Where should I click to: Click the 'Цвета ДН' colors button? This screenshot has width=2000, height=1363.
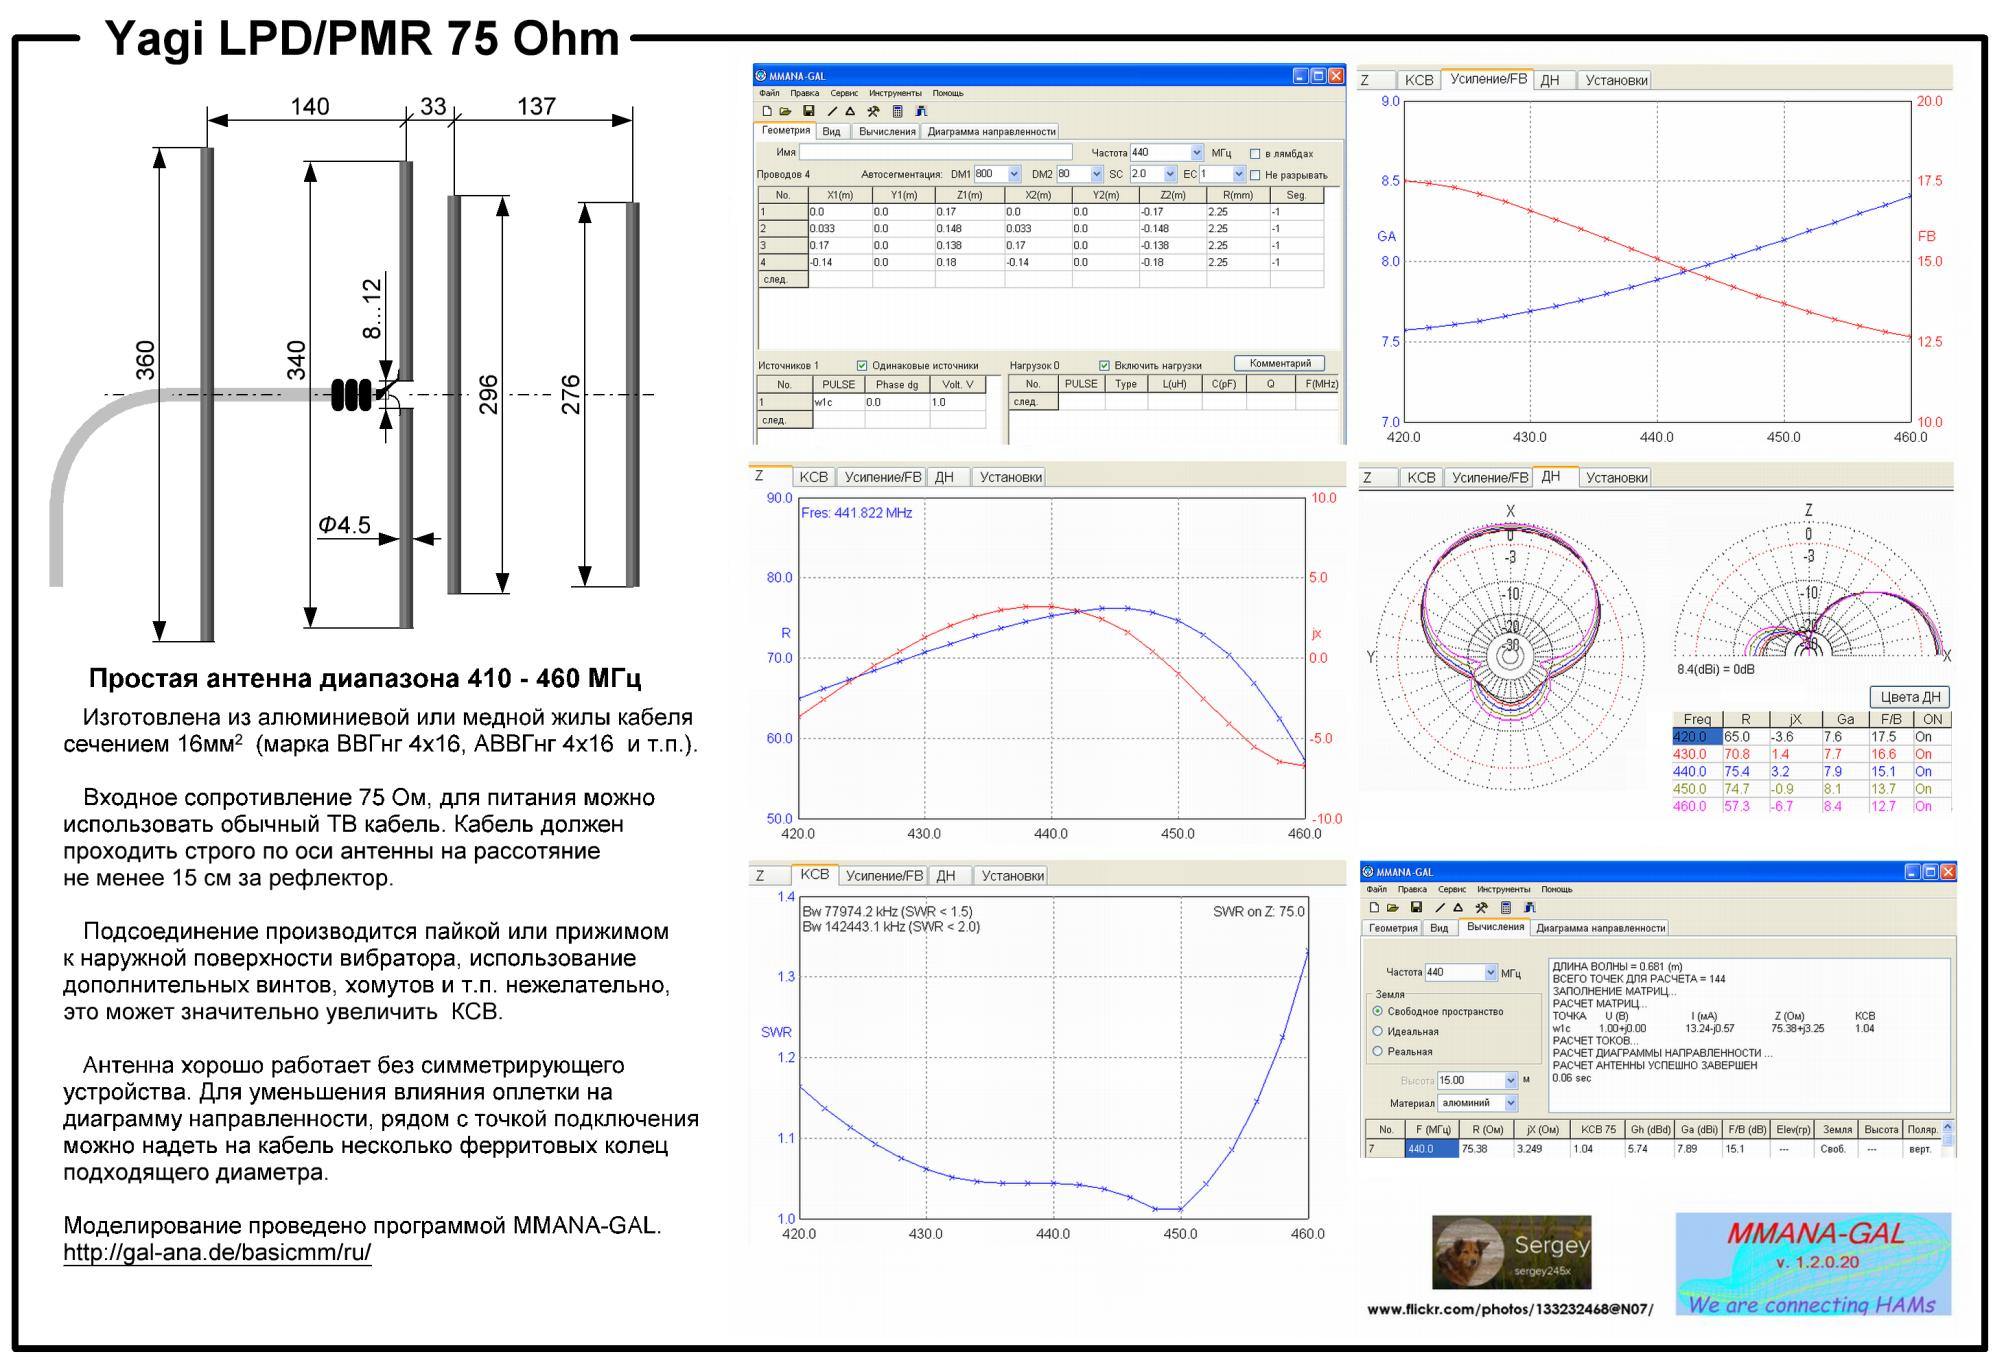click(1909, 697)
